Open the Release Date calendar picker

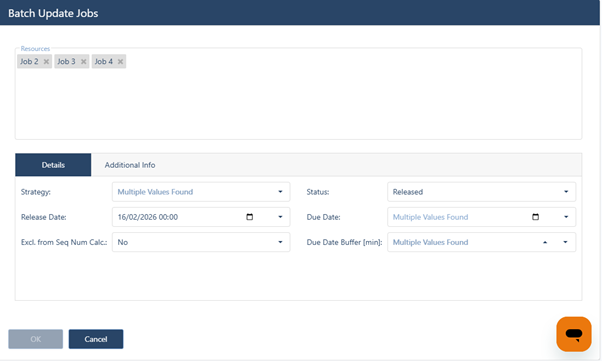point(250,217)
